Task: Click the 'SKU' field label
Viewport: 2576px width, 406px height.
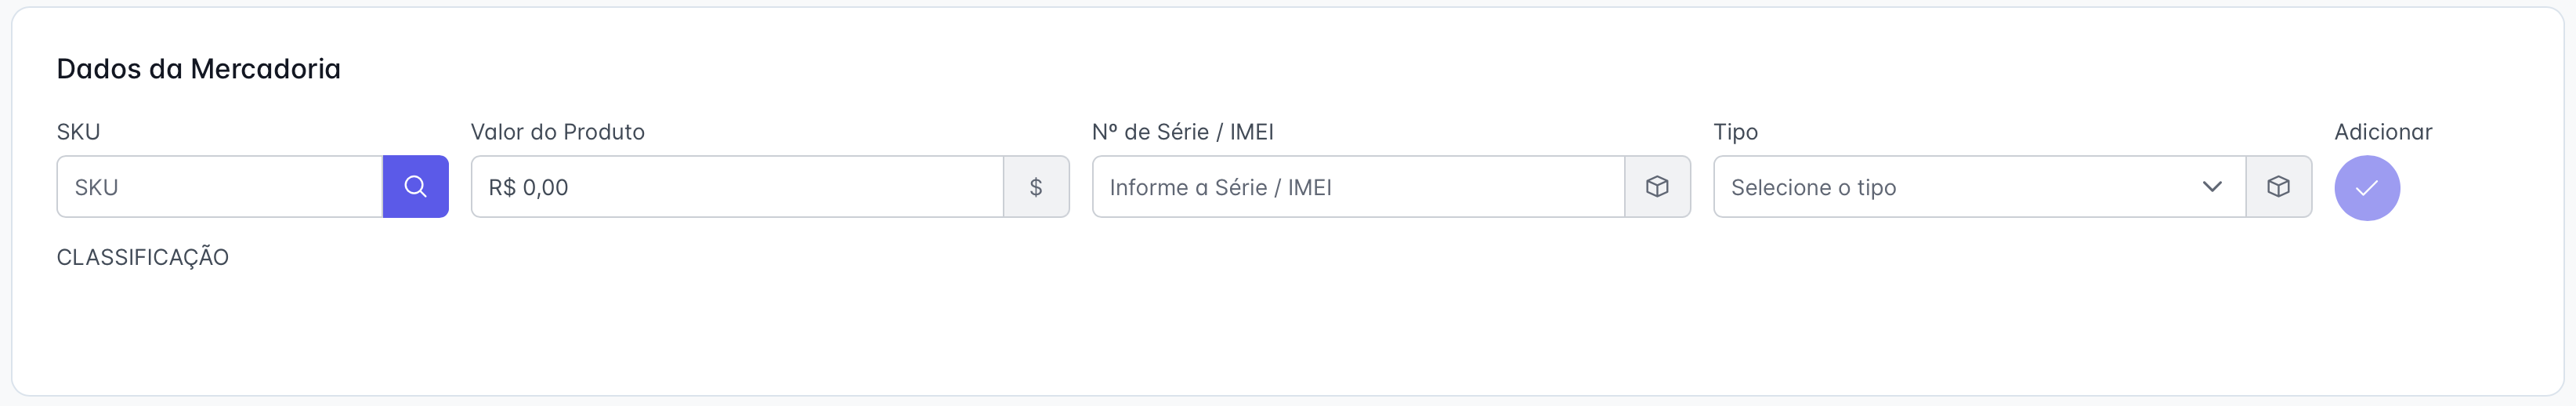Action: point(78,132)
